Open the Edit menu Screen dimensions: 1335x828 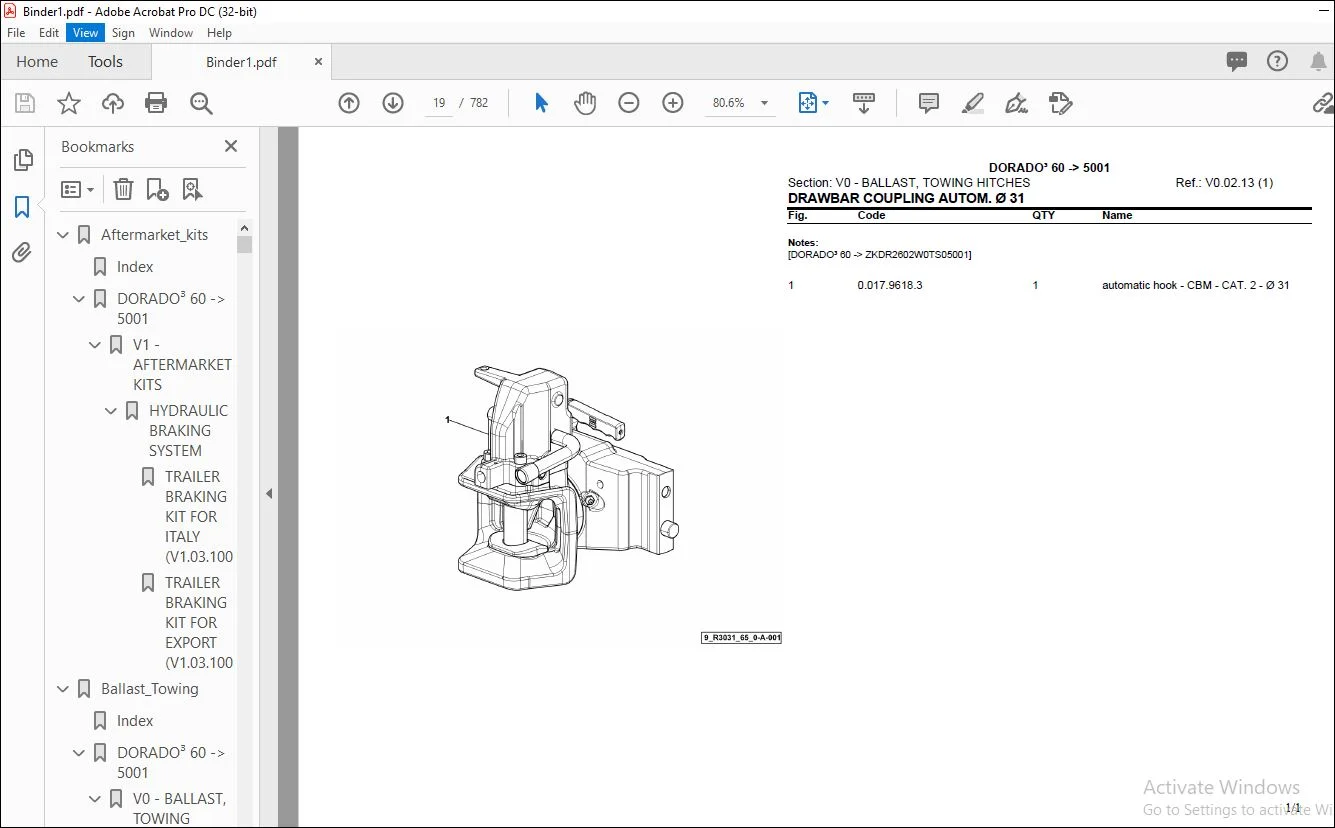click(x=49, y=33)
